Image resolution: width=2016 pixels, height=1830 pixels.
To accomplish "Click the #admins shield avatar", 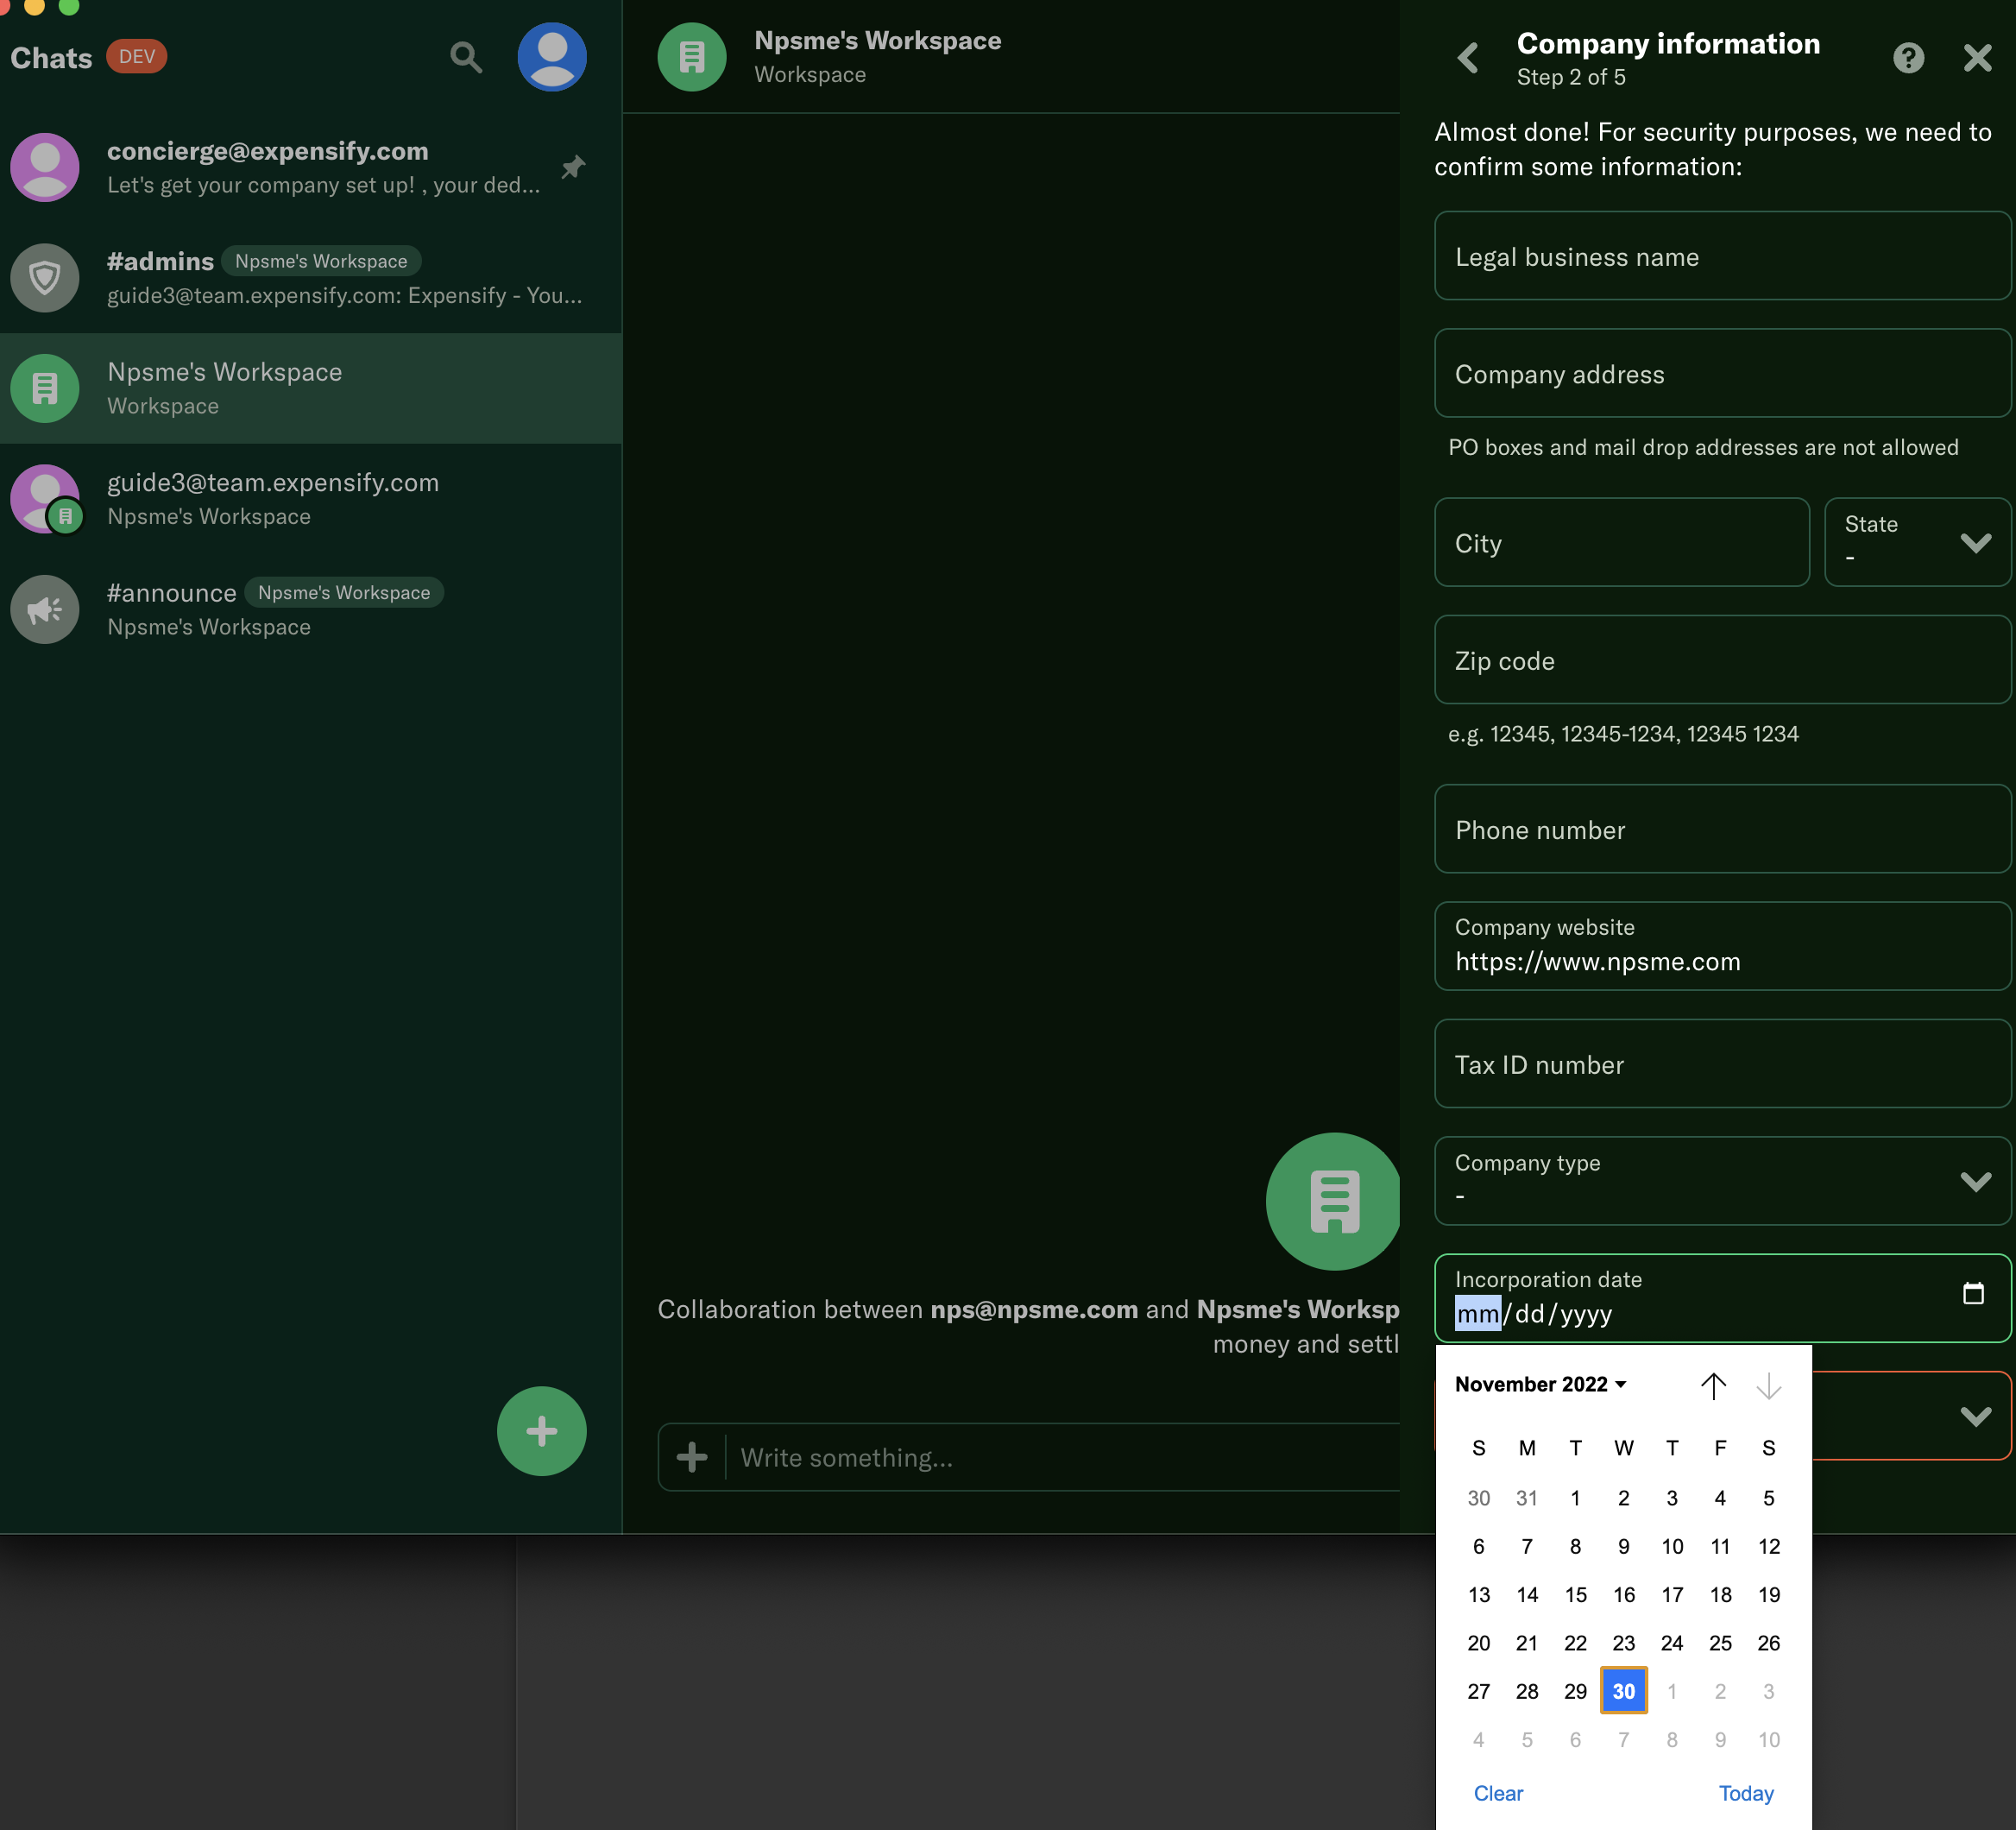I will tap(44, 277).
